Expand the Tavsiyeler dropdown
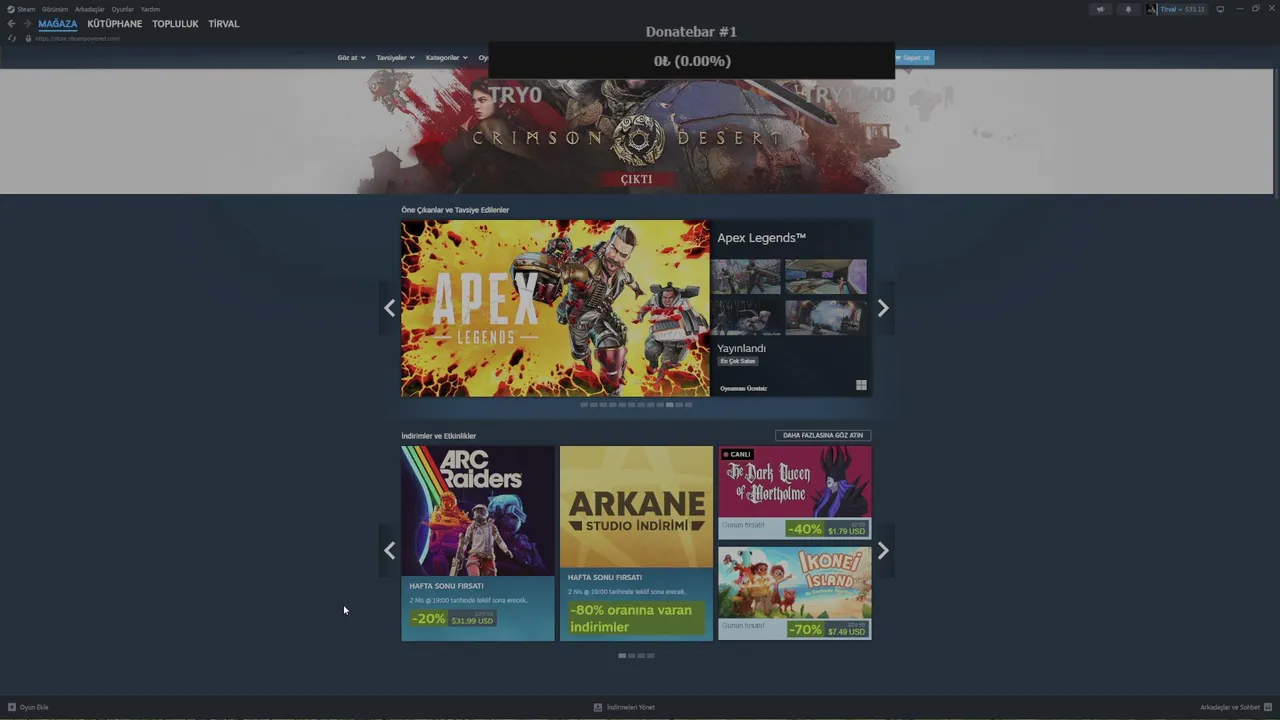 click(x=395, y=58)
